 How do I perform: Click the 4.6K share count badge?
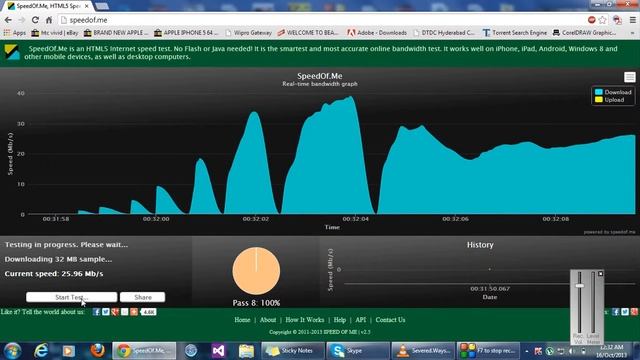coord(148,312)
